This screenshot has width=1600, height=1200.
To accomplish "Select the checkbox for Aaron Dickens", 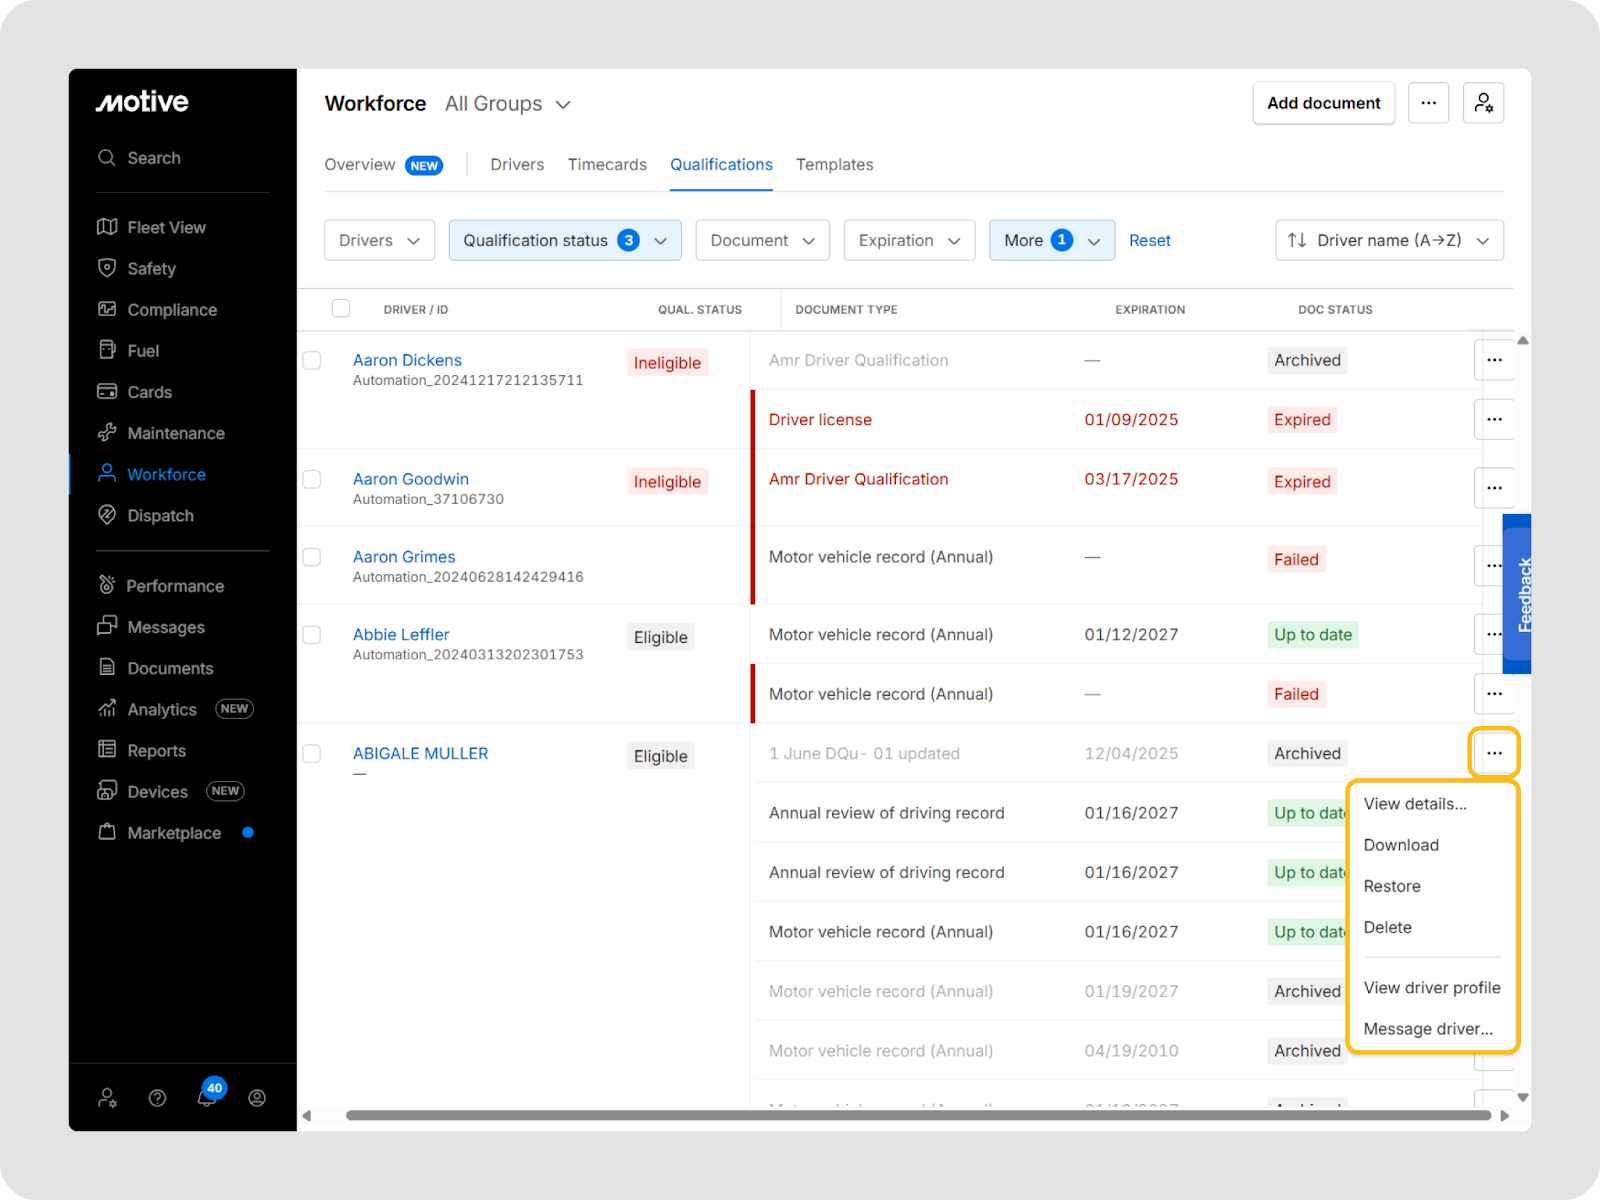I will pyautogui.click(x=312, y=361).
